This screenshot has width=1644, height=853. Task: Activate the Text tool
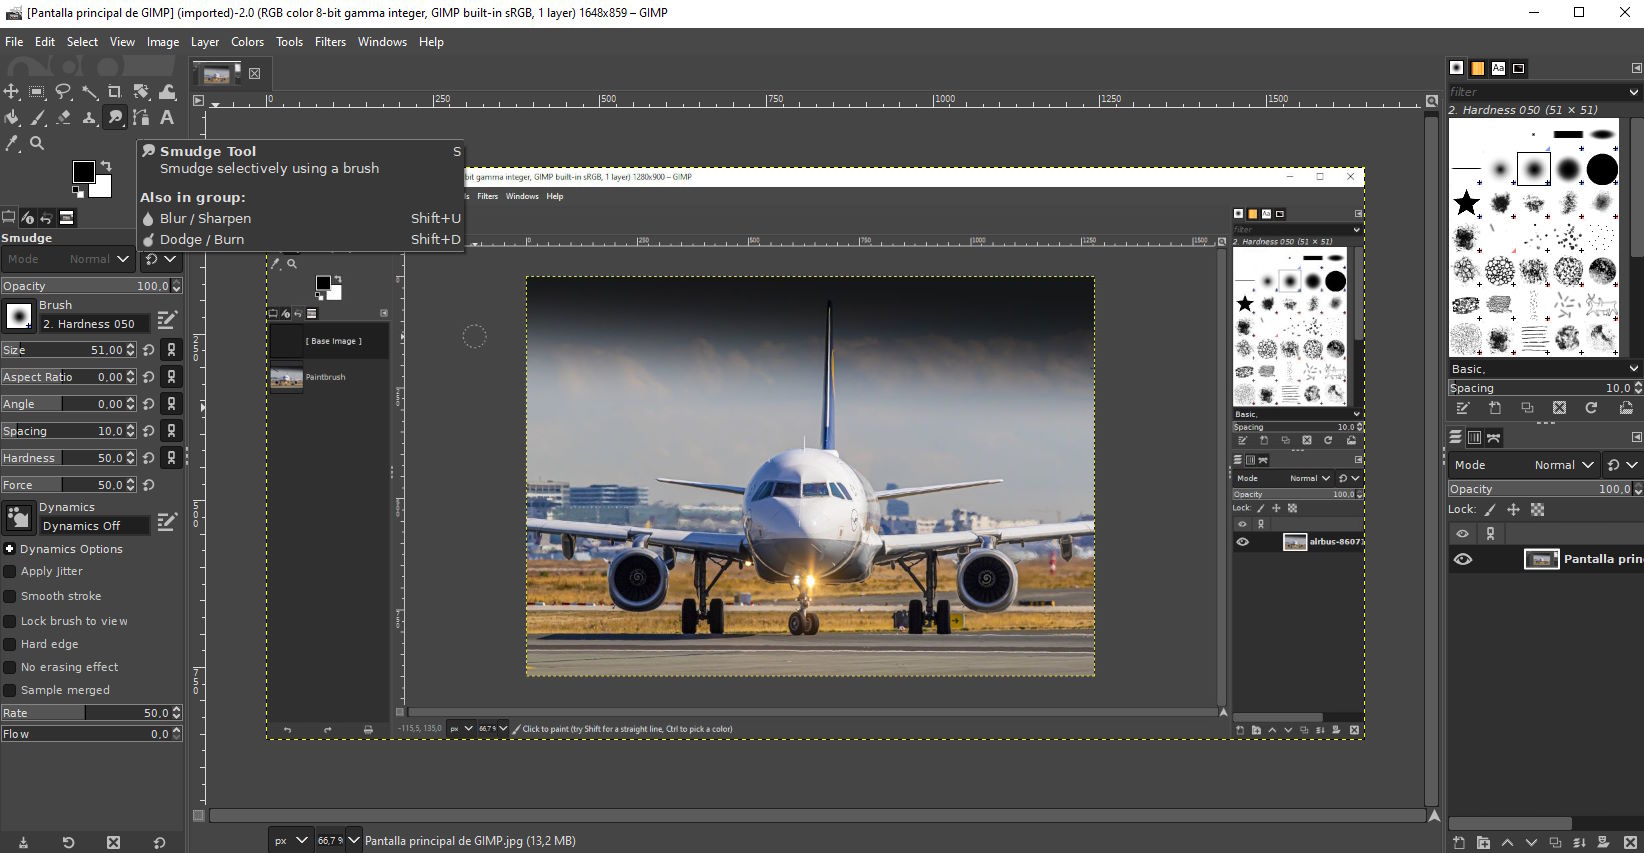tap(167, 118)
